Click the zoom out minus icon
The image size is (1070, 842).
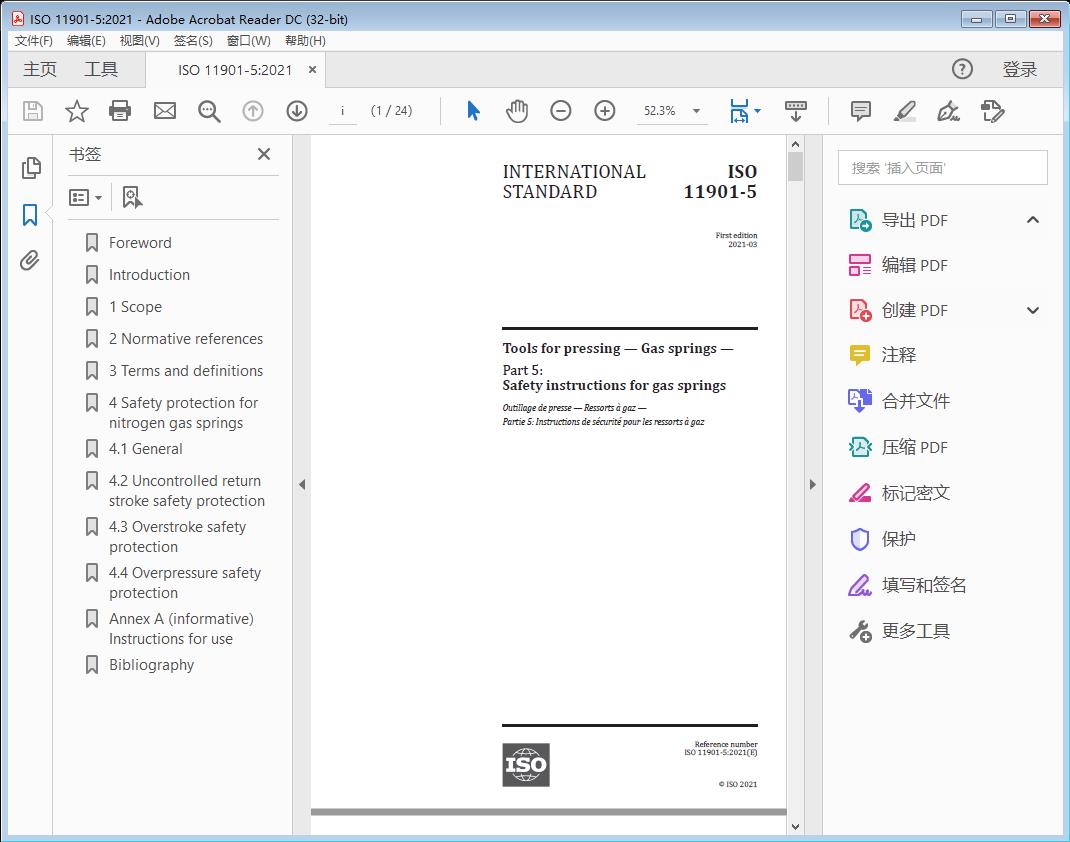[561, 111]
